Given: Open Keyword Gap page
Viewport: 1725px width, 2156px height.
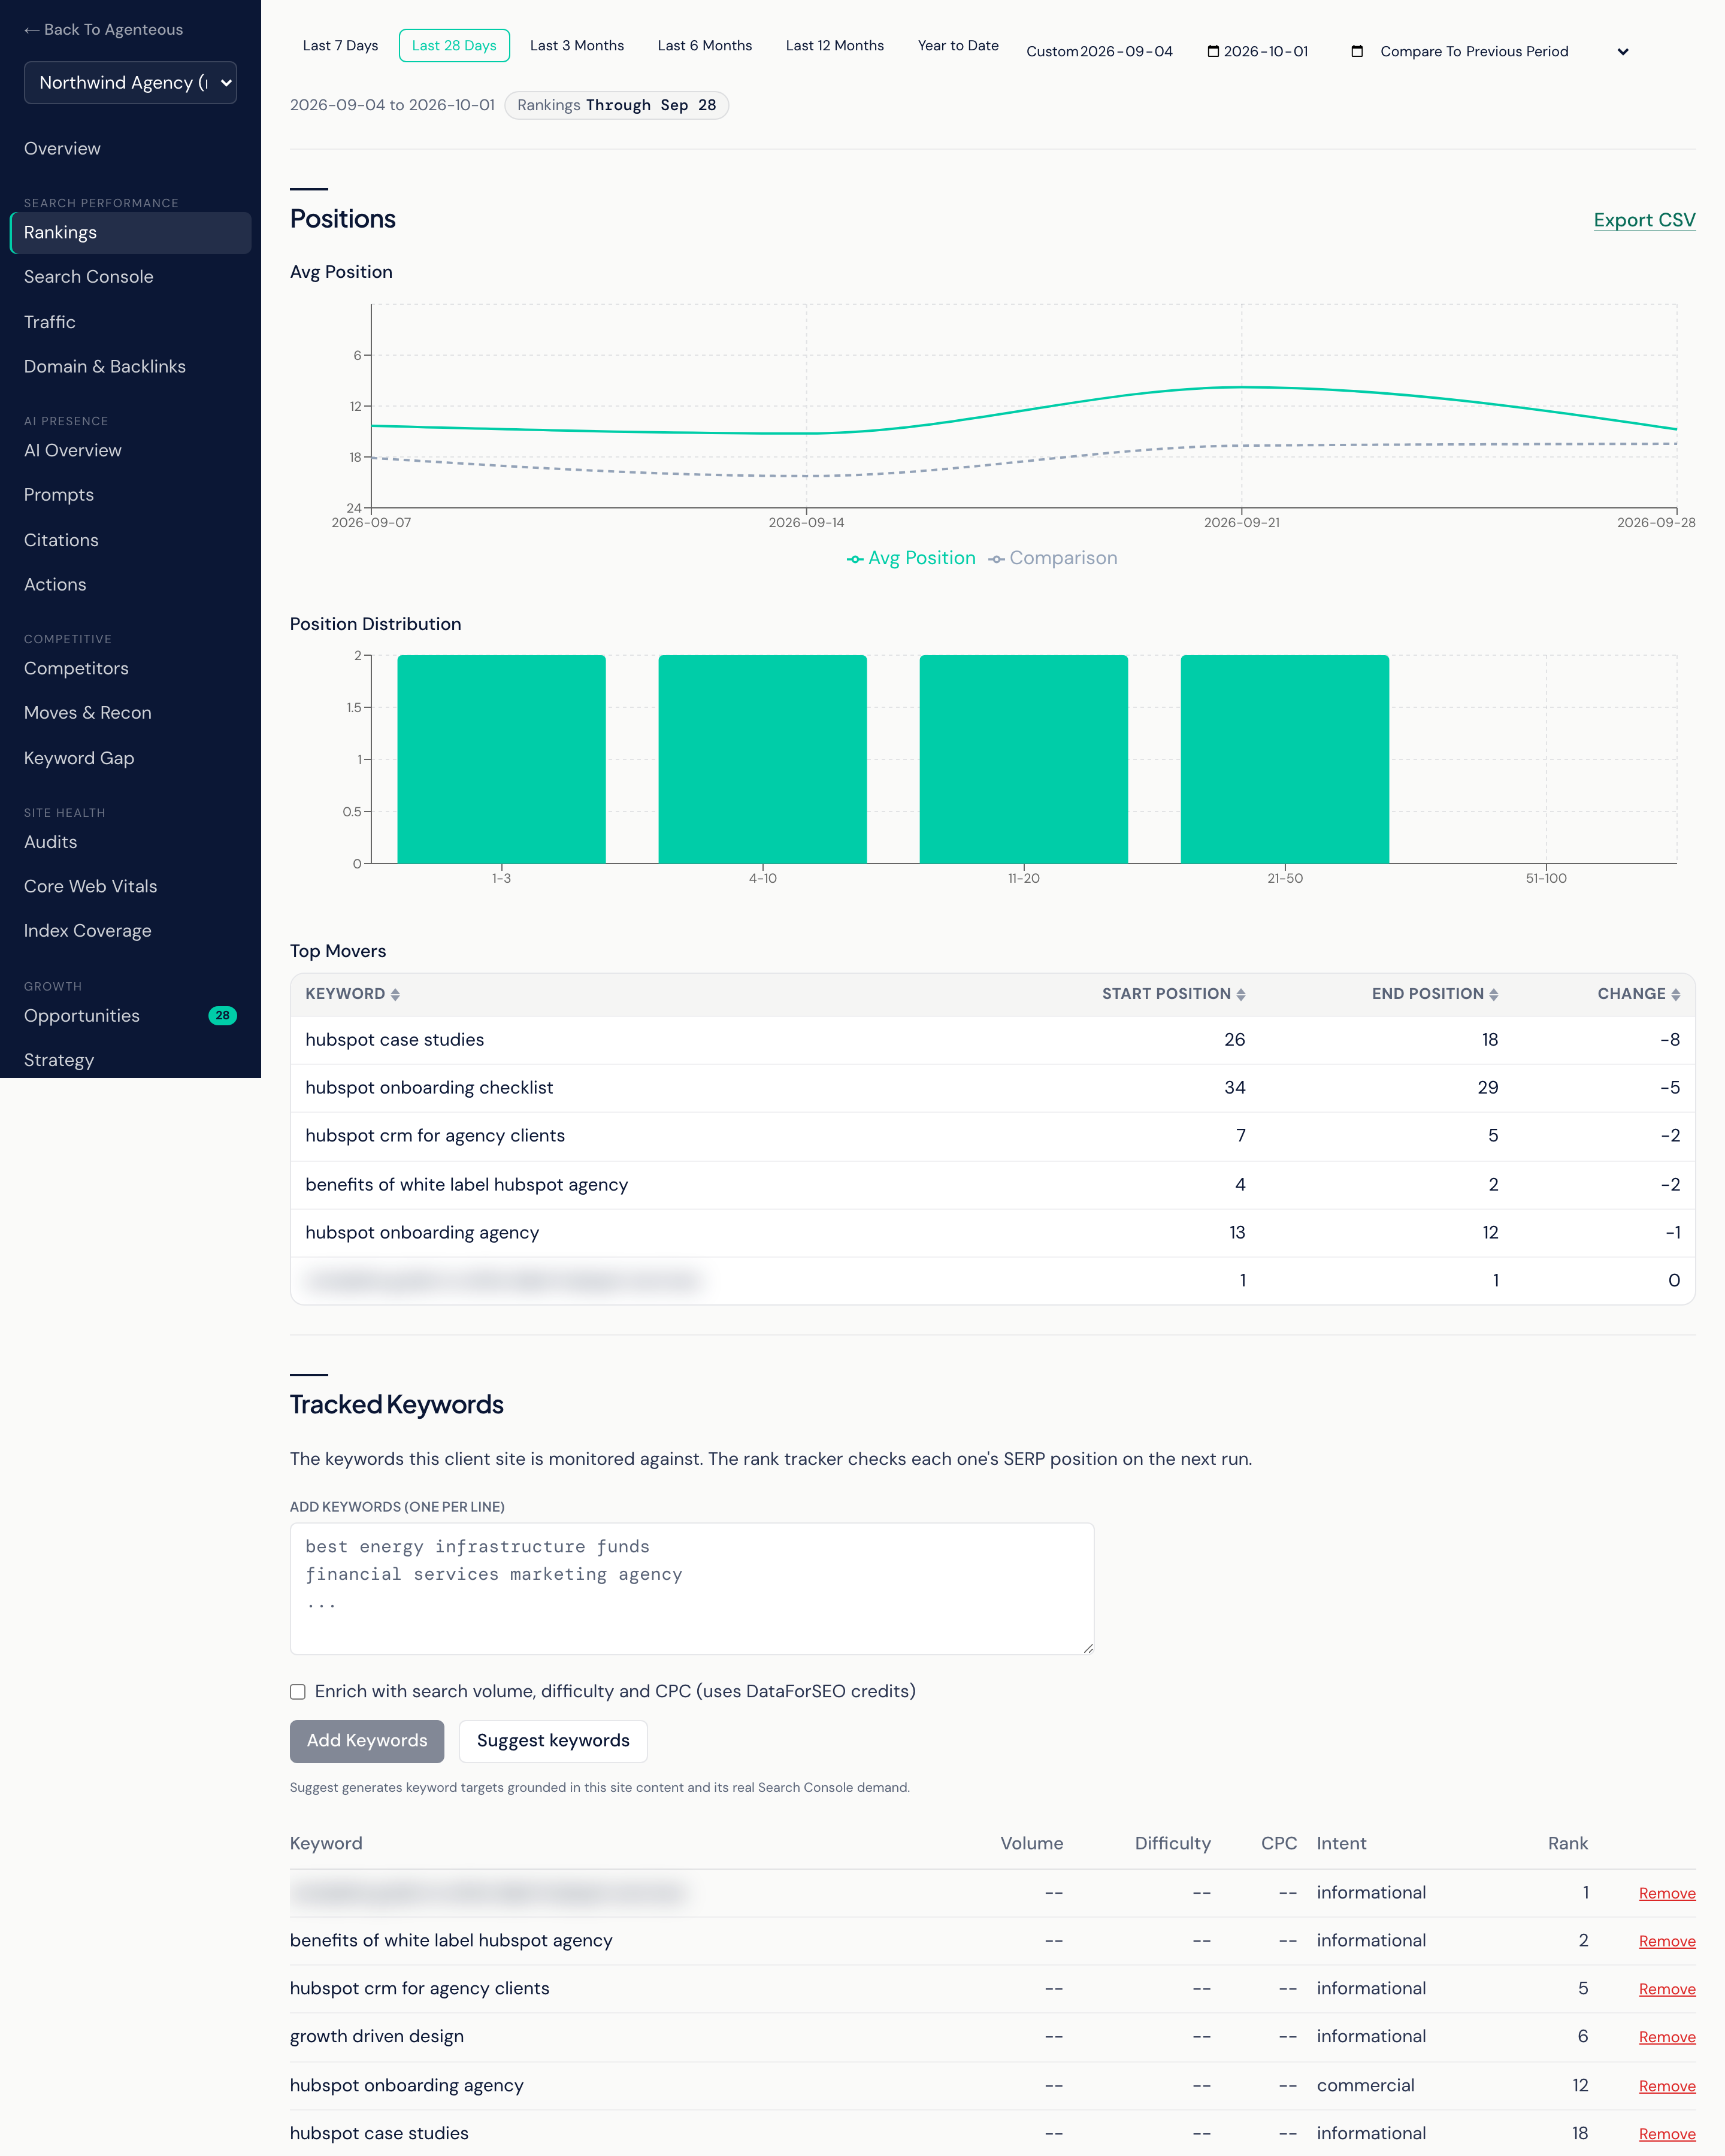Looking at the screenshot, I should pyautogui.click(x=130, y=759).
